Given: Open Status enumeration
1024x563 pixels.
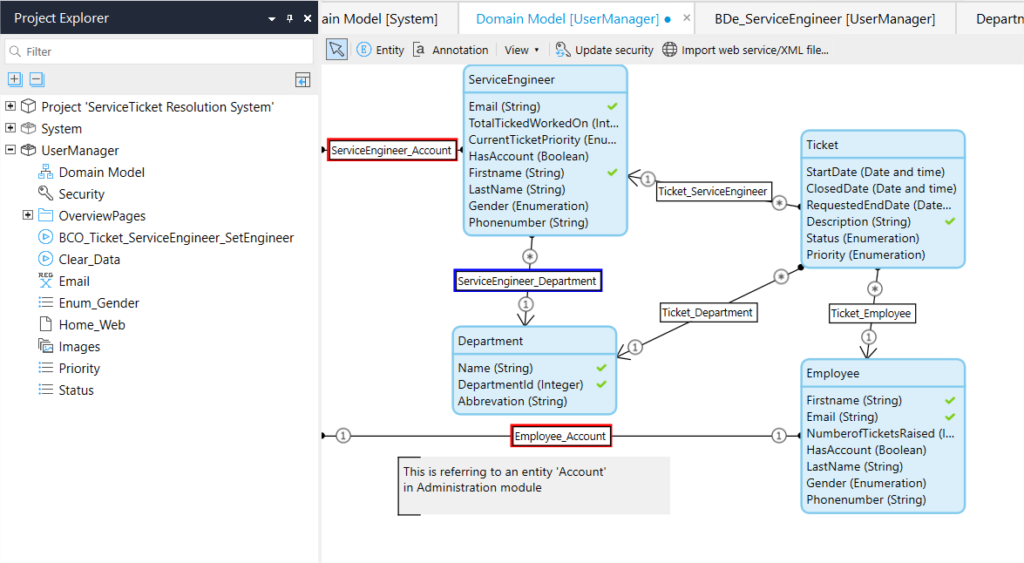Looking at the screenshot, I should (x=76, y=390).
